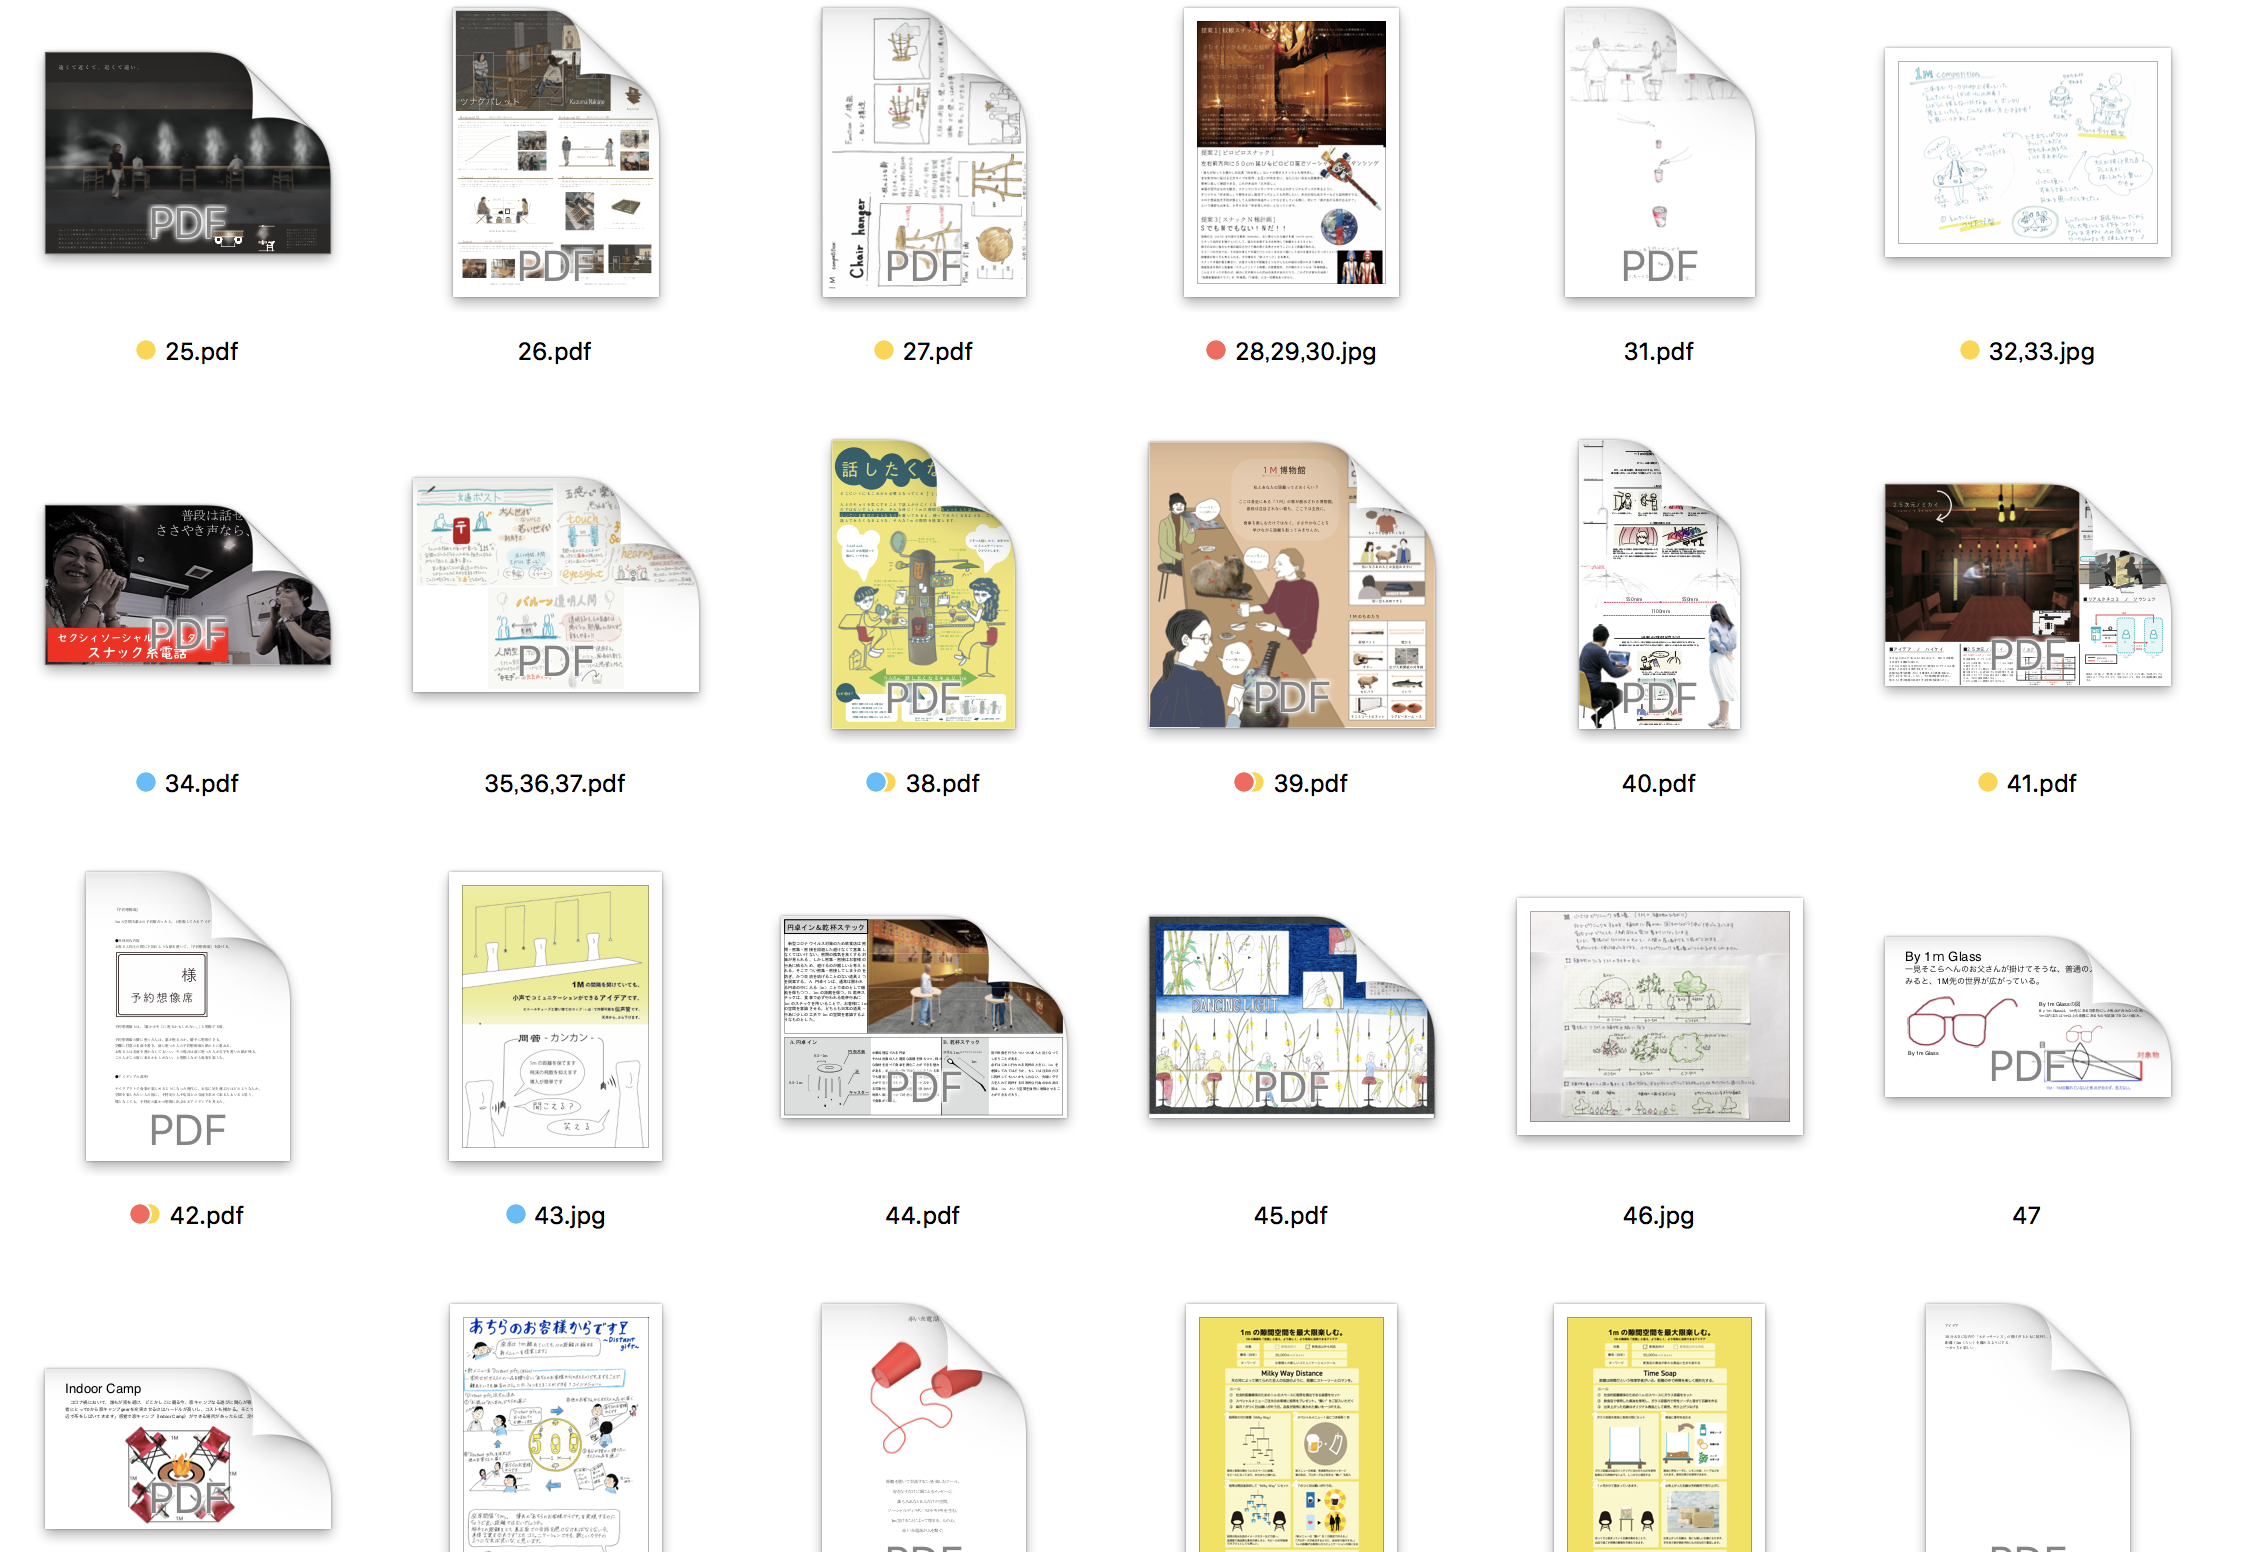Click the 28,29,30.jpg image thumbnail
The height and width of the screenshot is (1552, 2262).
pos(1291,153)
